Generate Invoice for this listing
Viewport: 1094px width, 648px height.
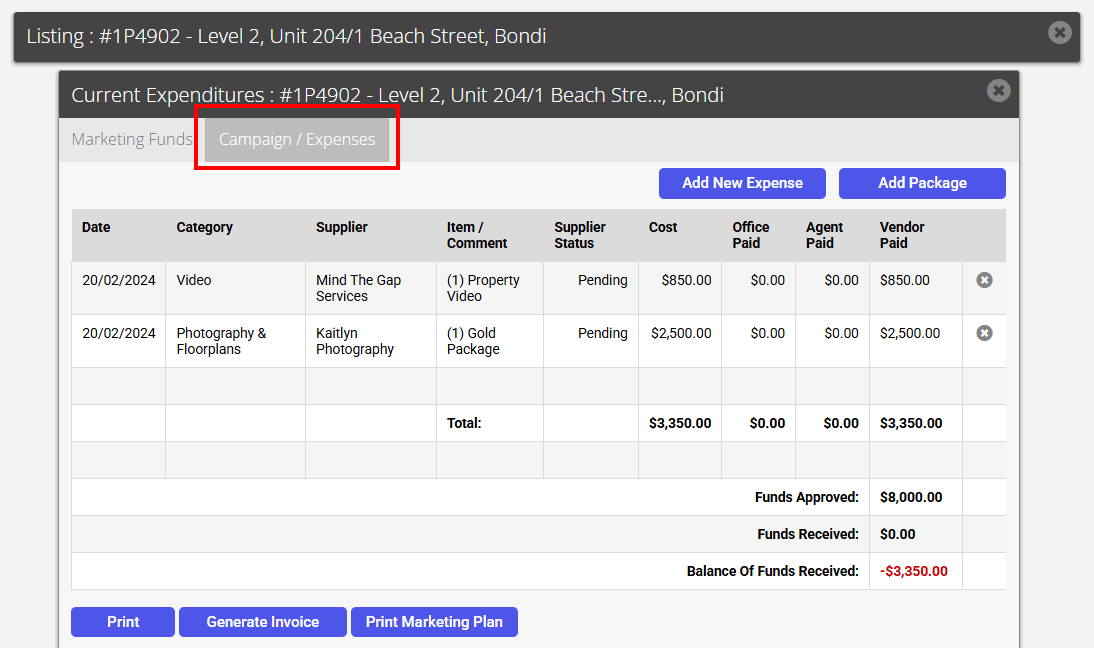262,622
